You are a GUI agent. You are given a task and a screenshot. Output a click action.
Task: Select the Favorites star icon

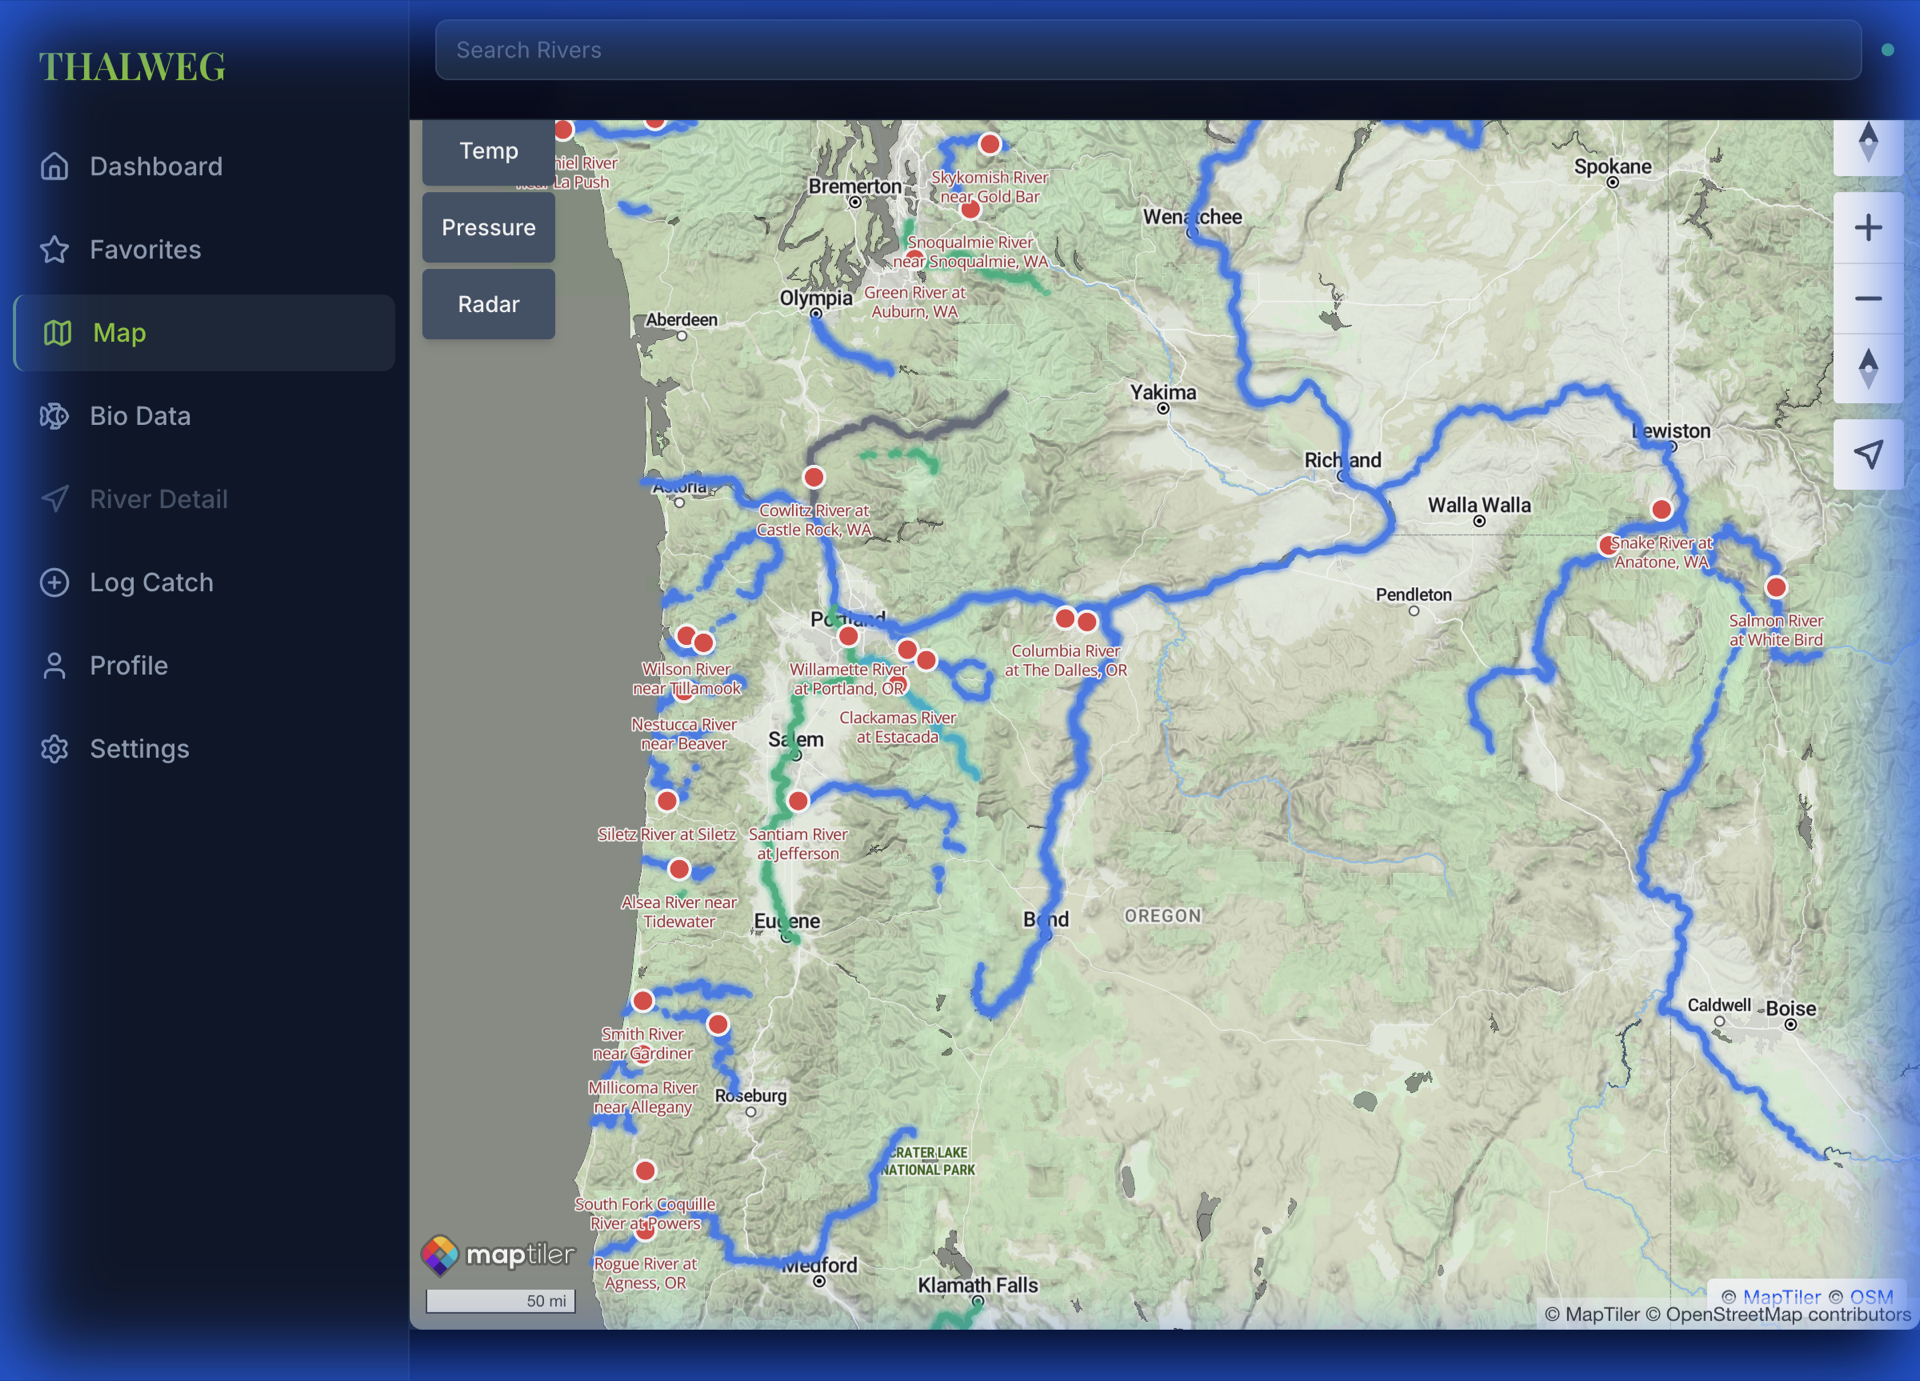(x=55, y=249)
